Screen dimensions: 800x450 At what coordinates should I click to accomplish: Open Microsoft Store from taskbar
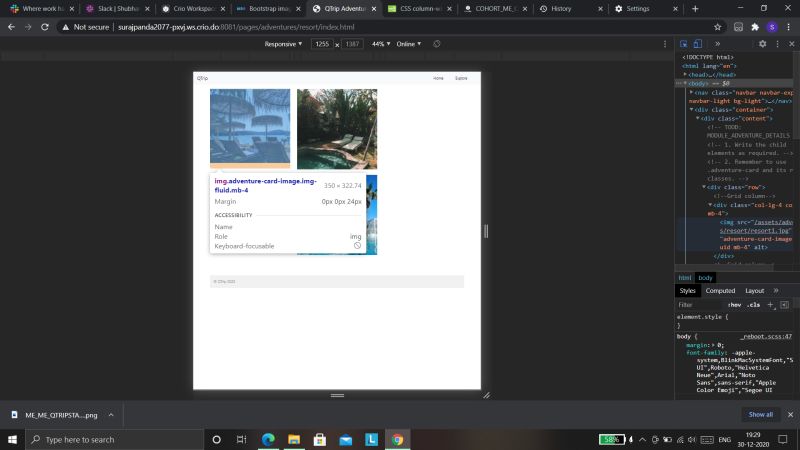click(320, 439)
